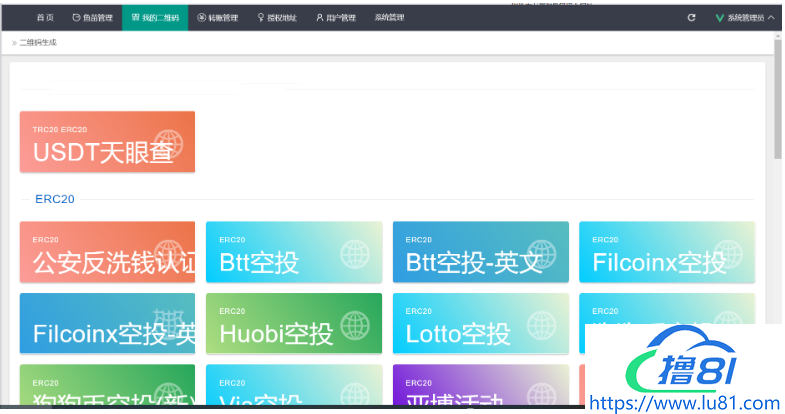Open the USDT天眼查 card
This screenshot has height=414, width=785.
107,142
